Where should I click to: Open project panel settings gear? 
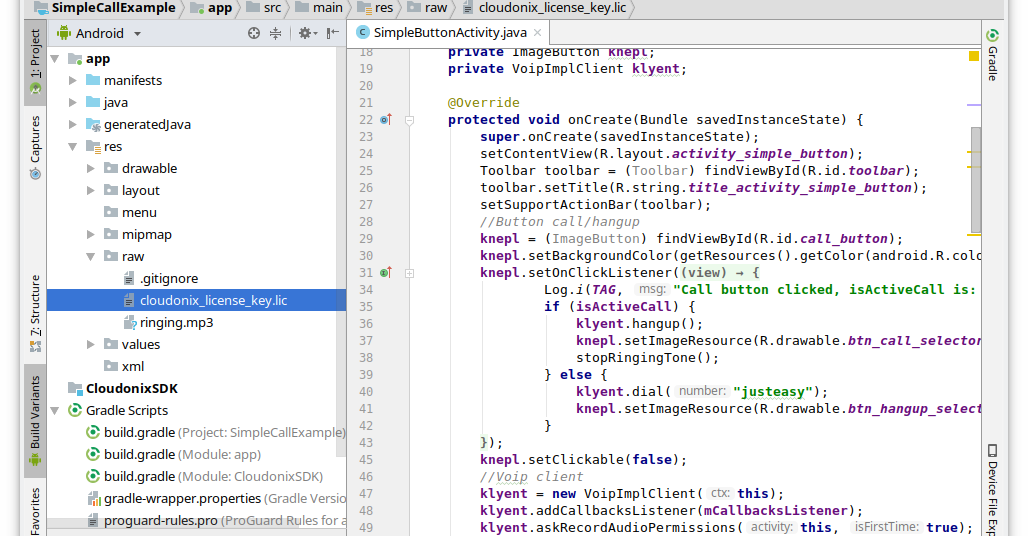[305, 33]
